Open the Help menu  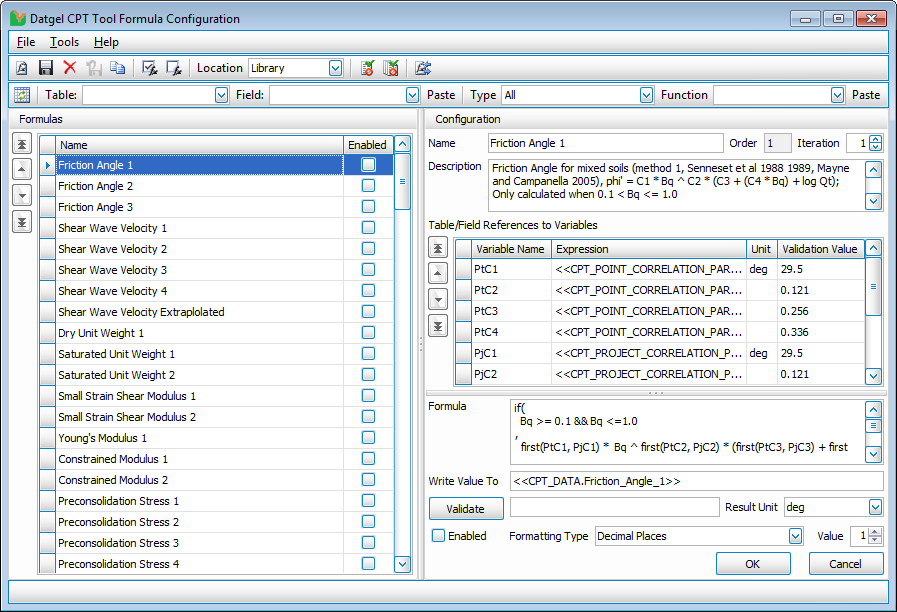click(x=106, y=42)
